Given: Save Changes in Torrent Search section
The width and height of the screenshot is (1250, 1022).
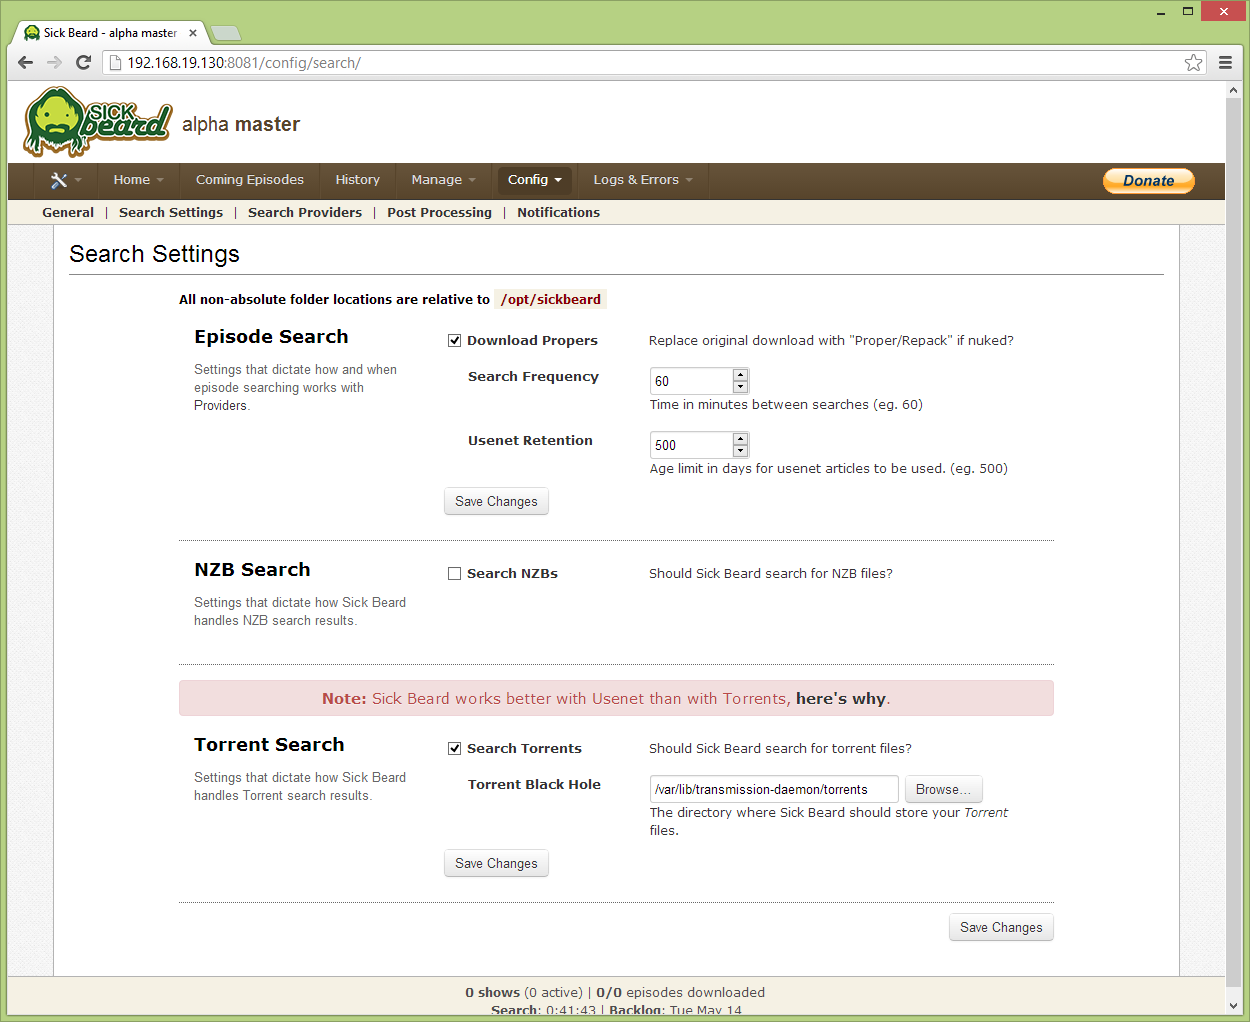Looking at the screenshot, I should (496, 864).
